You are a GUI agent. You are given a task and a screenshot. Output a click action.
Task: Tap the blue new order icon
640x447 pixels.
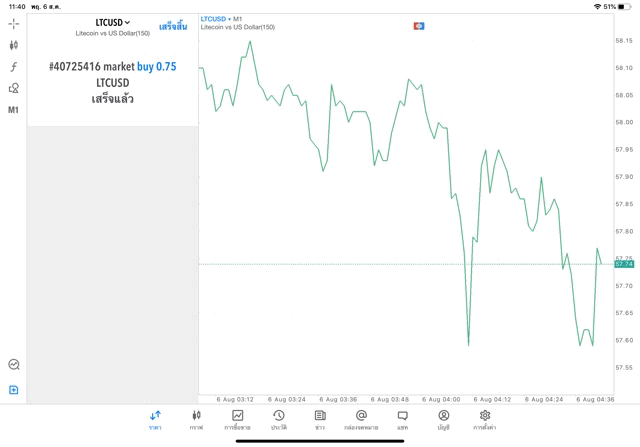(x=14, y=390)
